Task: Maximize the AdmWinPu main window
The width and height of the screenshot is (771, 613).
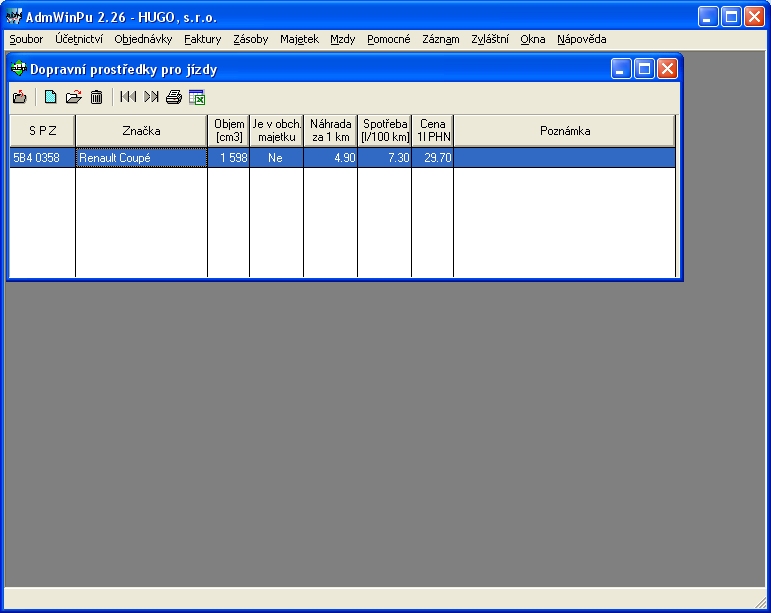Action: coord(731,17)
